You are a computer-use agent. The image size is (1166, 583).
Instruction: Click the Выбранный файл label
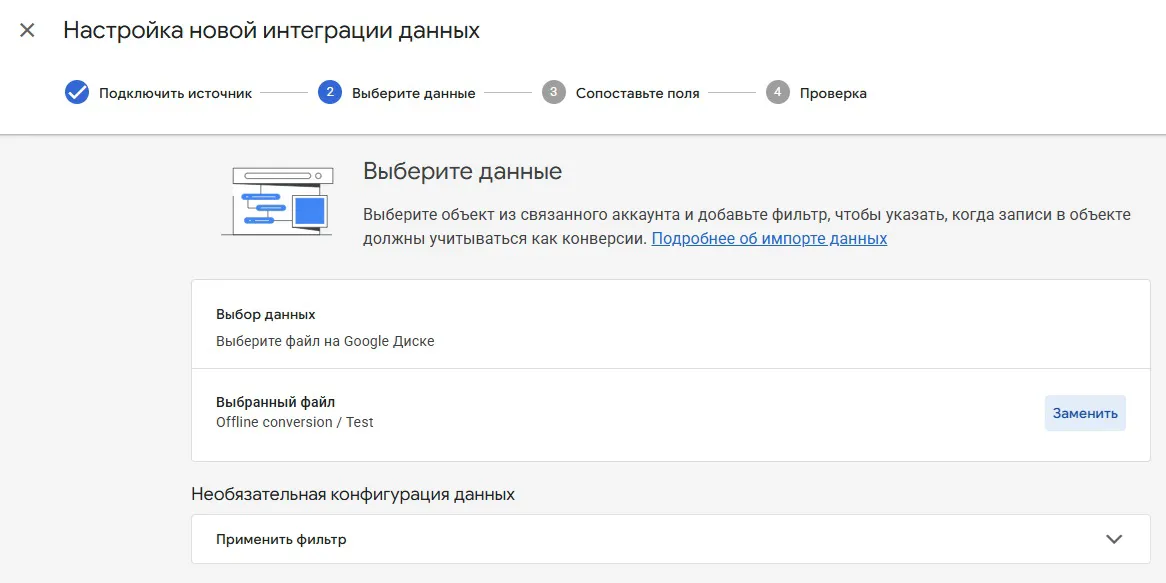[275, 402]
